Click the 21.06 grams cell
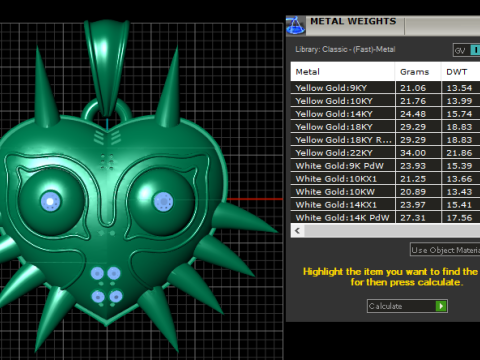This screenshot has height=360, width=480. coord(418,88)
